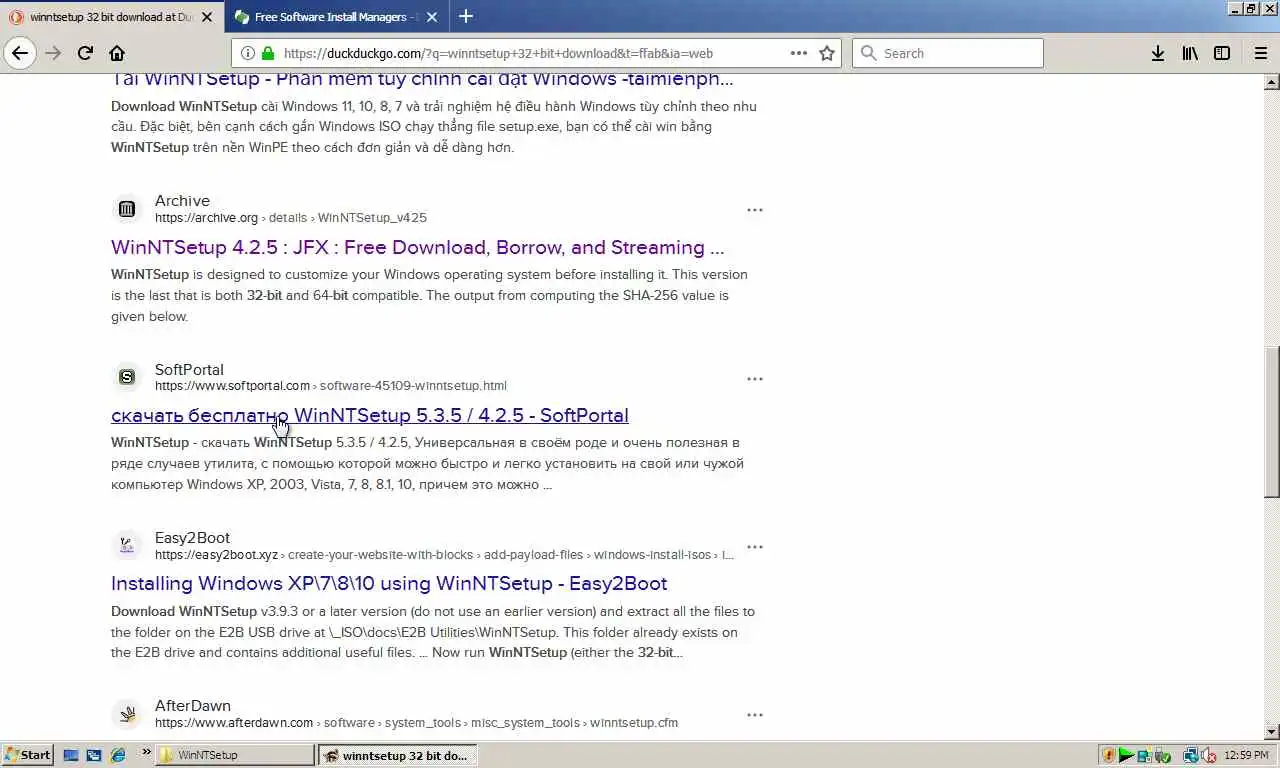Image resolution: width=1280 pixels, height=768 pixels.
Task: Click the volume muted tray icon
Action: coord(1208,755)
